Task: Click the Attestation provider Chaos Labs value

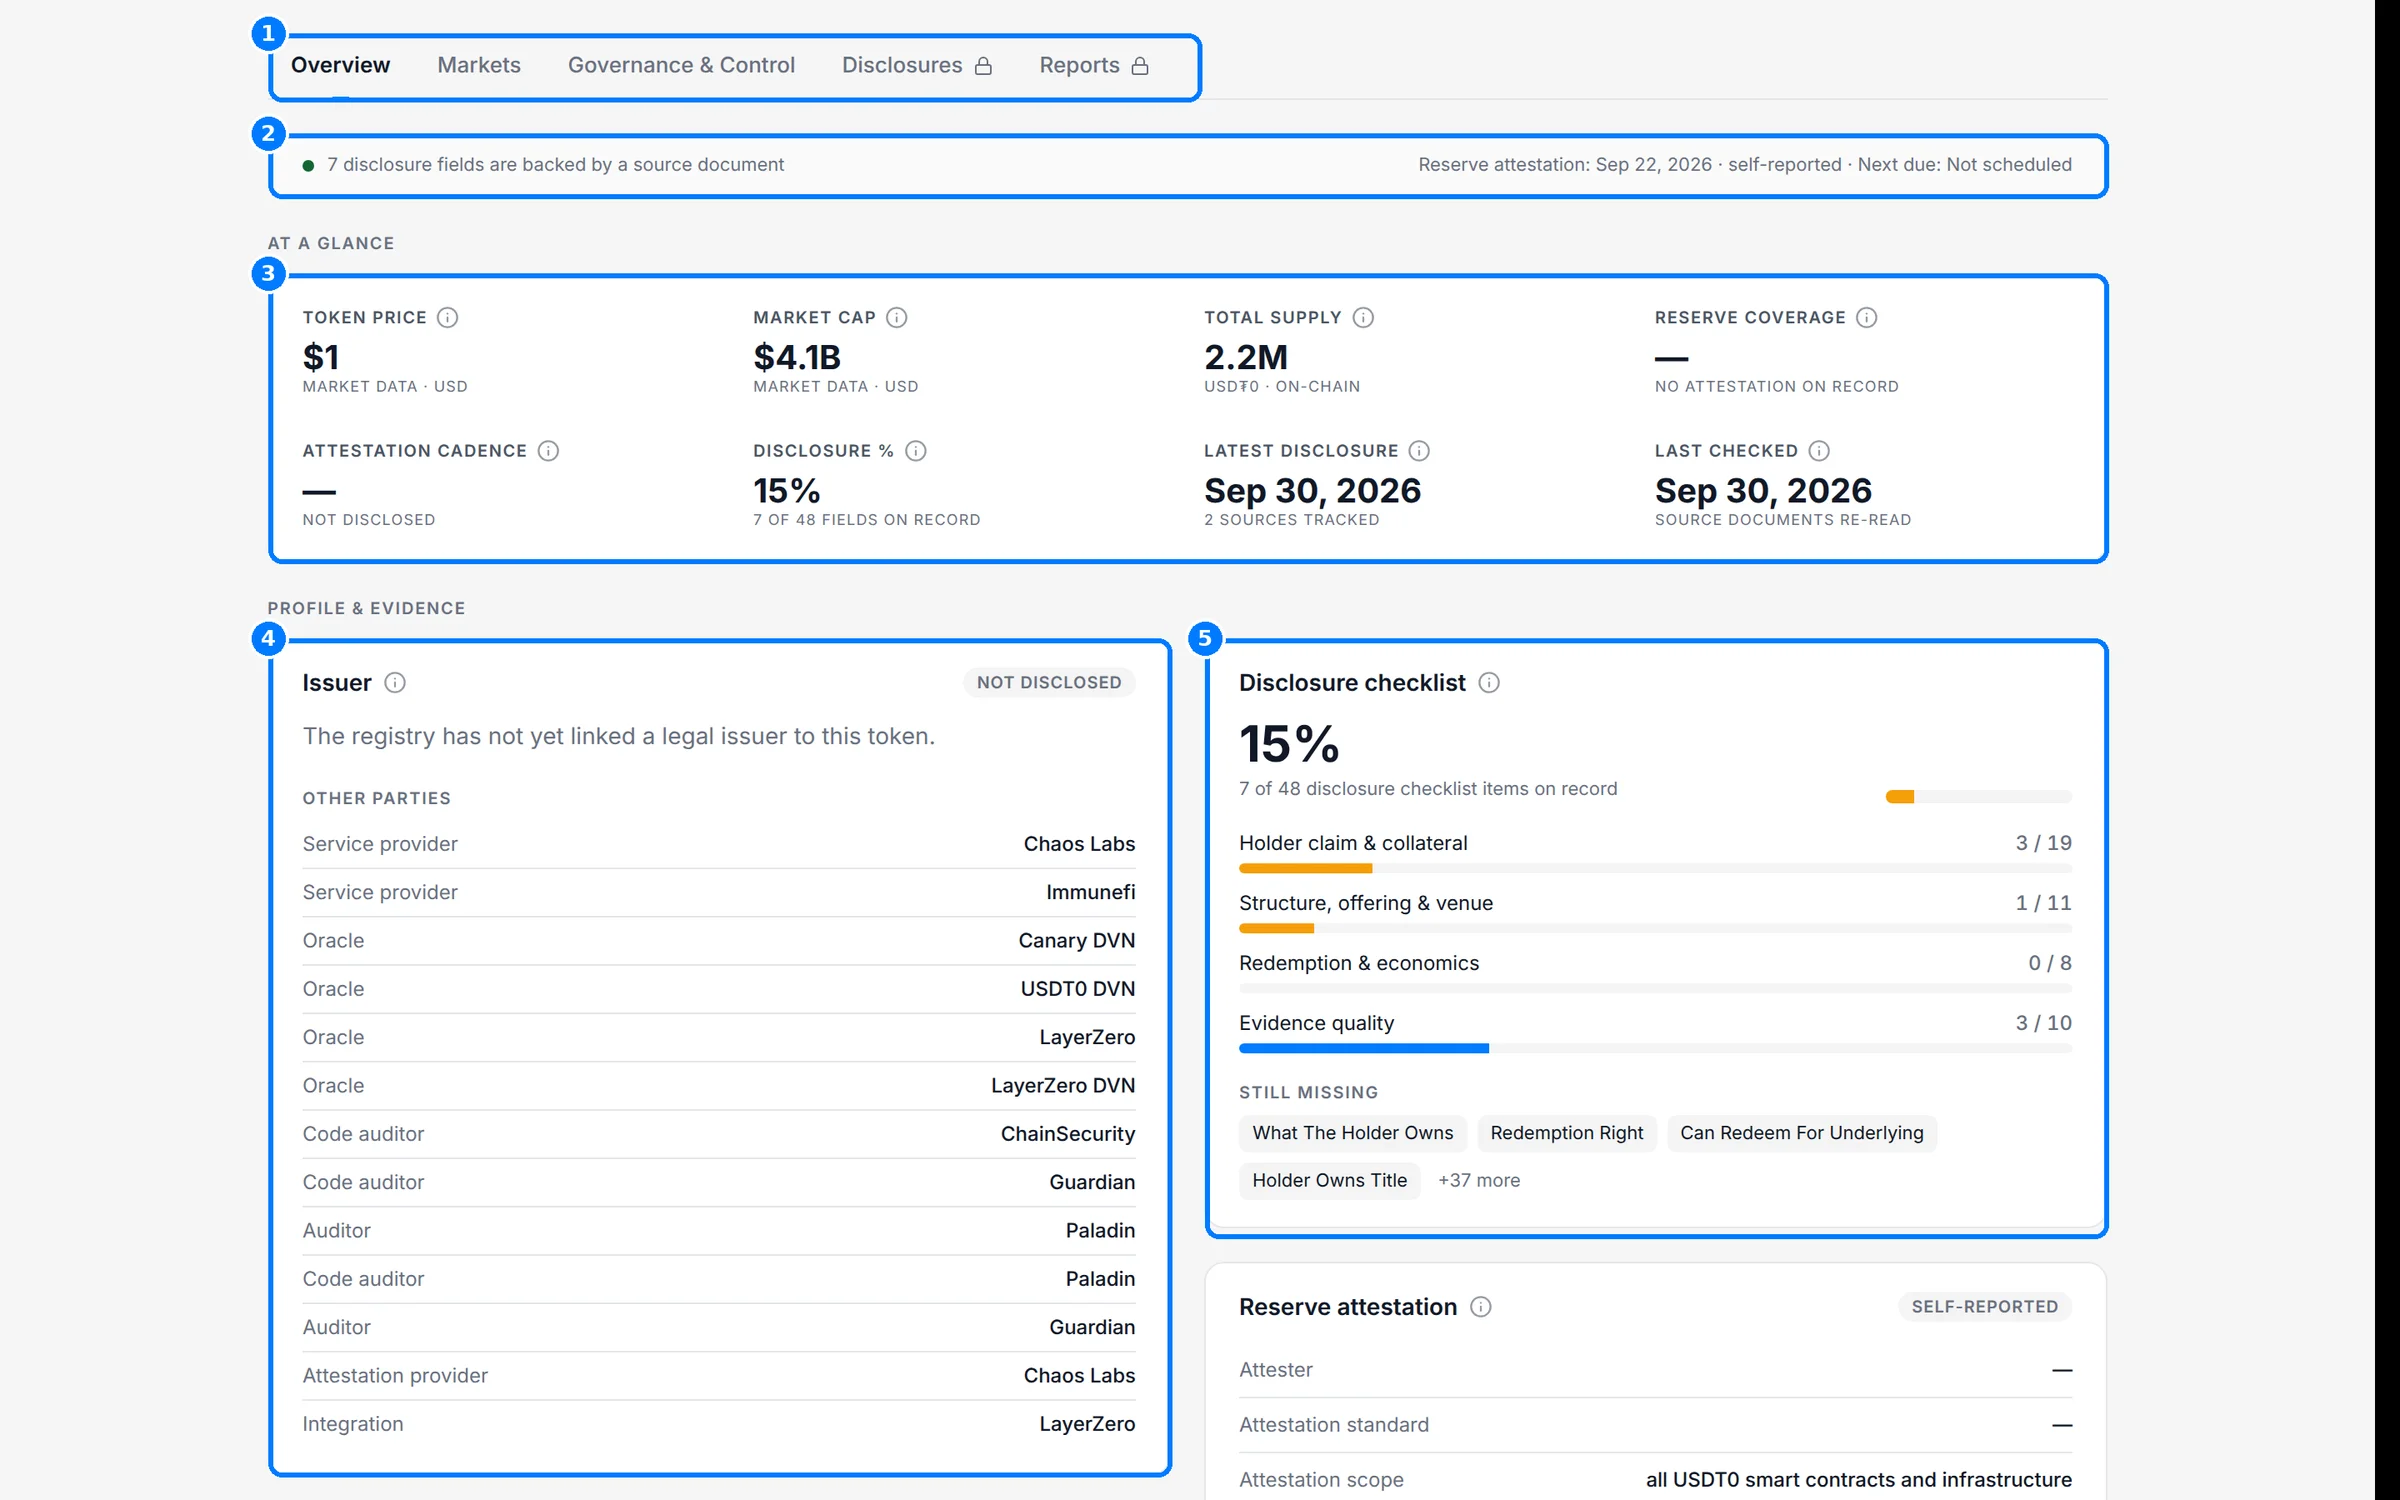Action: pyautogui.click(x=1079, y=1376)
